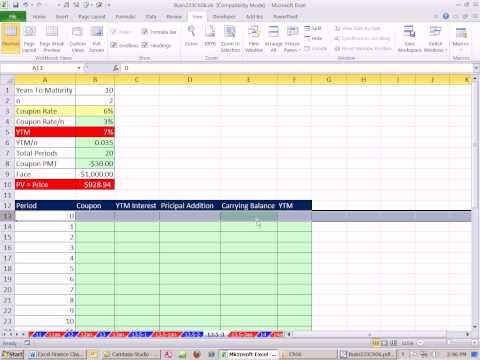Switch to Page Break Preview from status bar
Image resolution: width=480 pixels, height=360 pixels.
[393, 342]
